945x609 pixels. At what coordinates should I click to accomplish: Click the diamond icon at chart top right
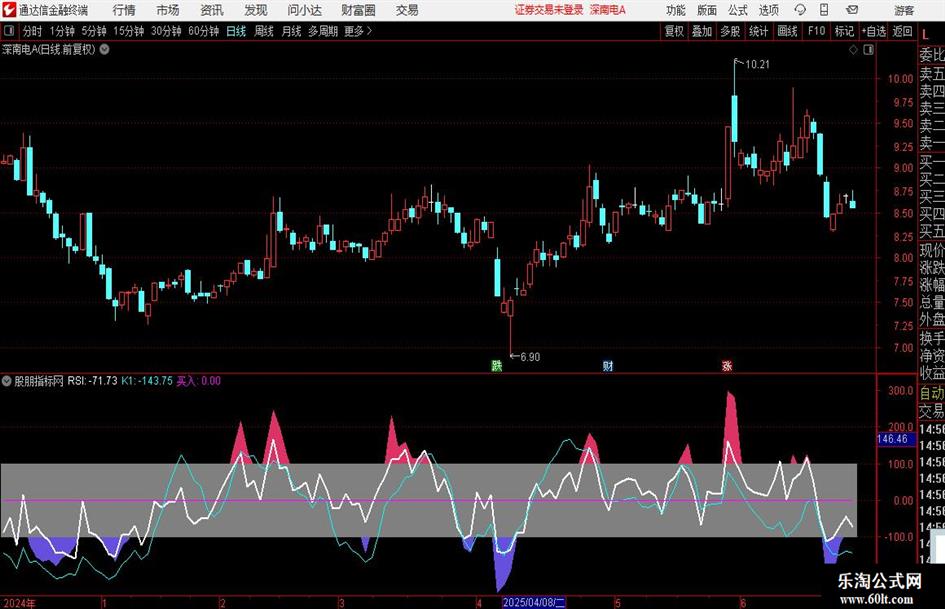[853, 50]
